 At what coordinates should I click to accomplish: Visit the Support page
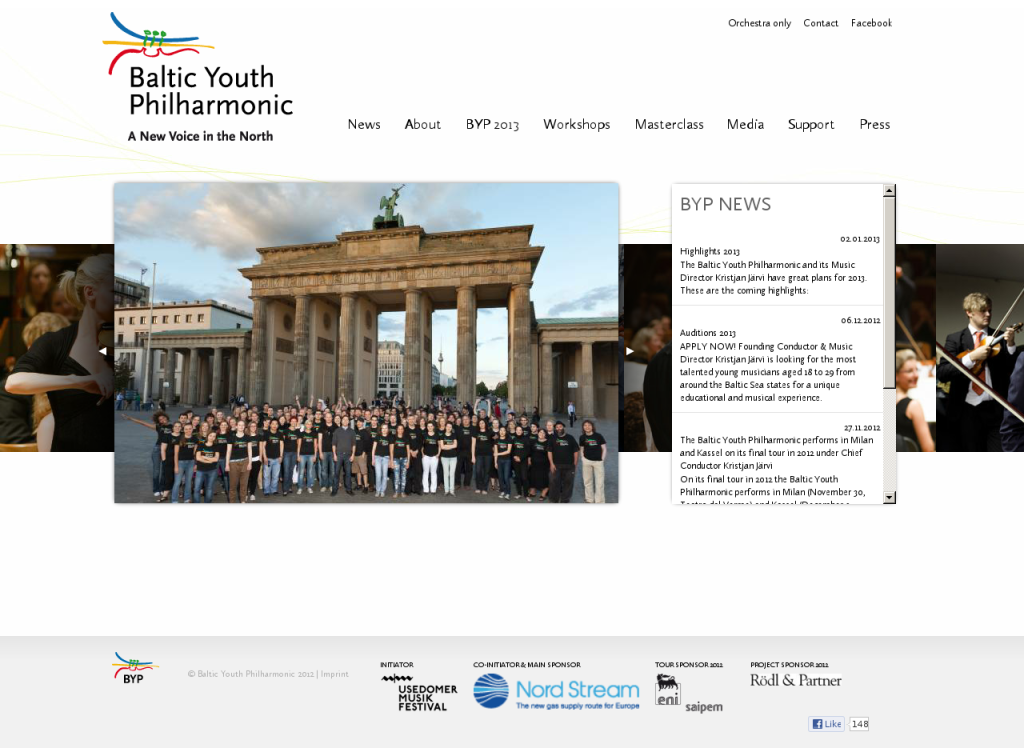811,124
